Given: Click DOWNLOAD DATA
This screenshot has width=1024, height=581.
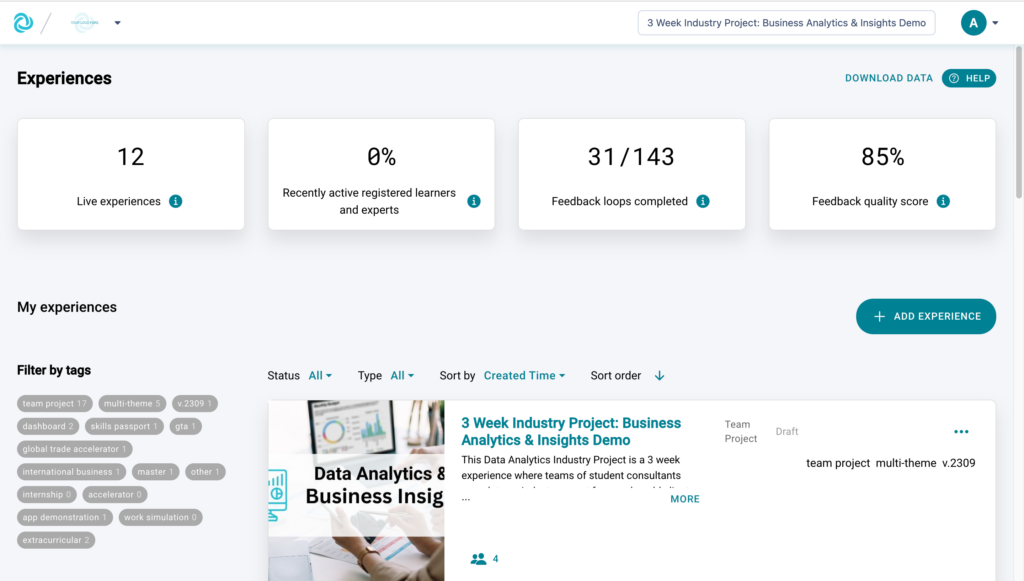Looking at the screenshot, I should coord(888,77).
